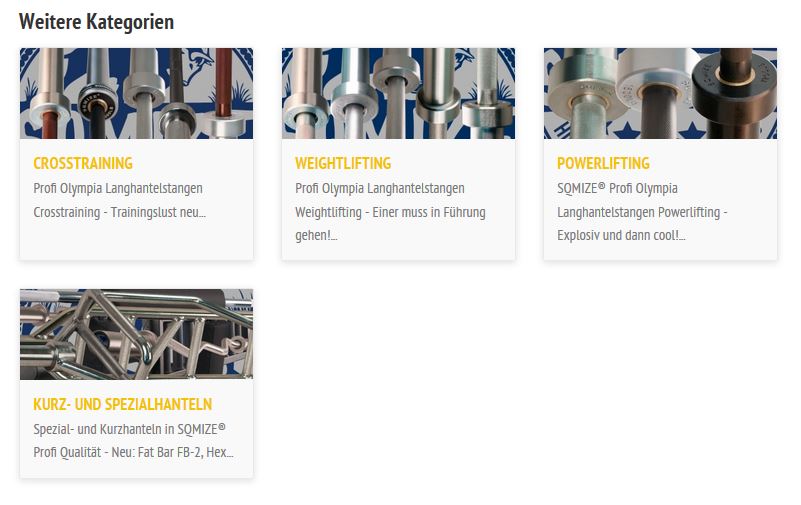Click the CROSSTRAINING category title
The height and width of the screenshot is (505, 801).
tap(83, 163)
